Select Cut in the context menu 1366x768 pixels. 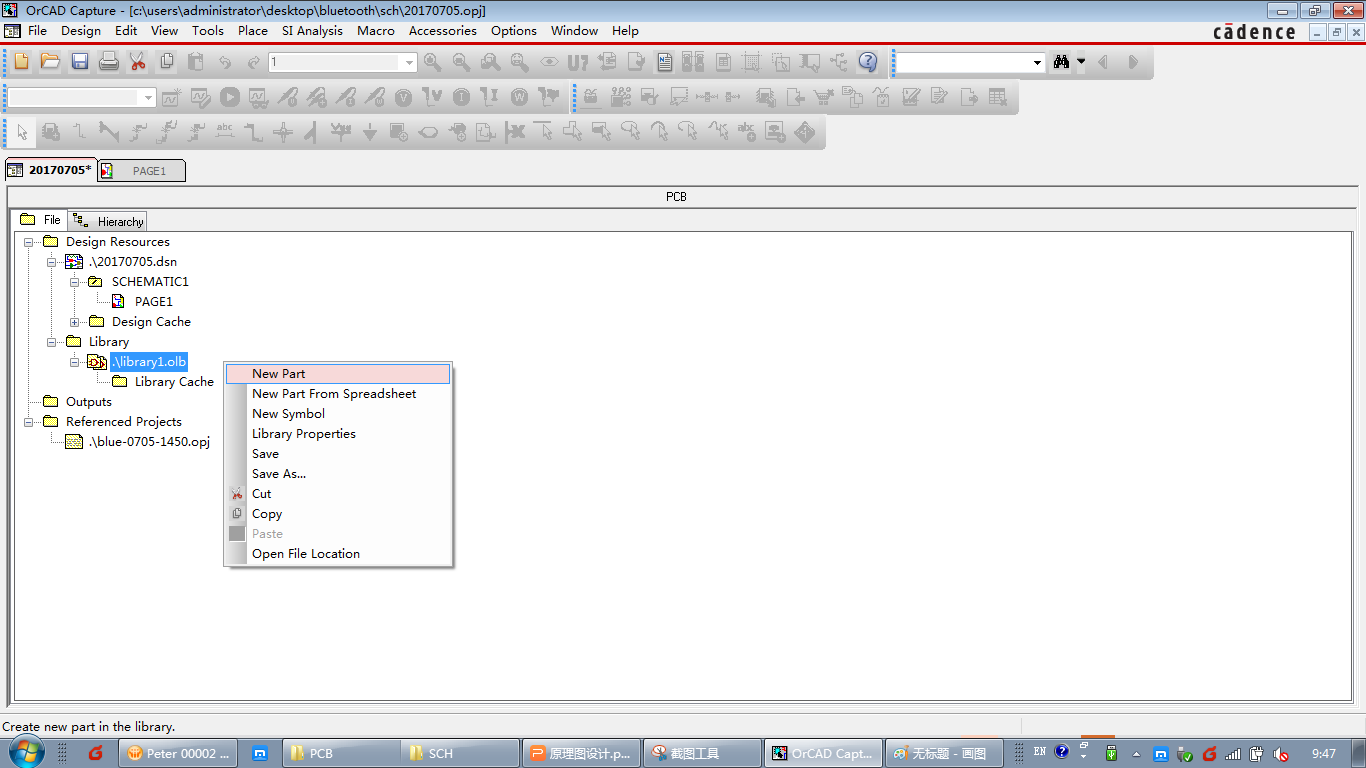[x=338, y=494]
